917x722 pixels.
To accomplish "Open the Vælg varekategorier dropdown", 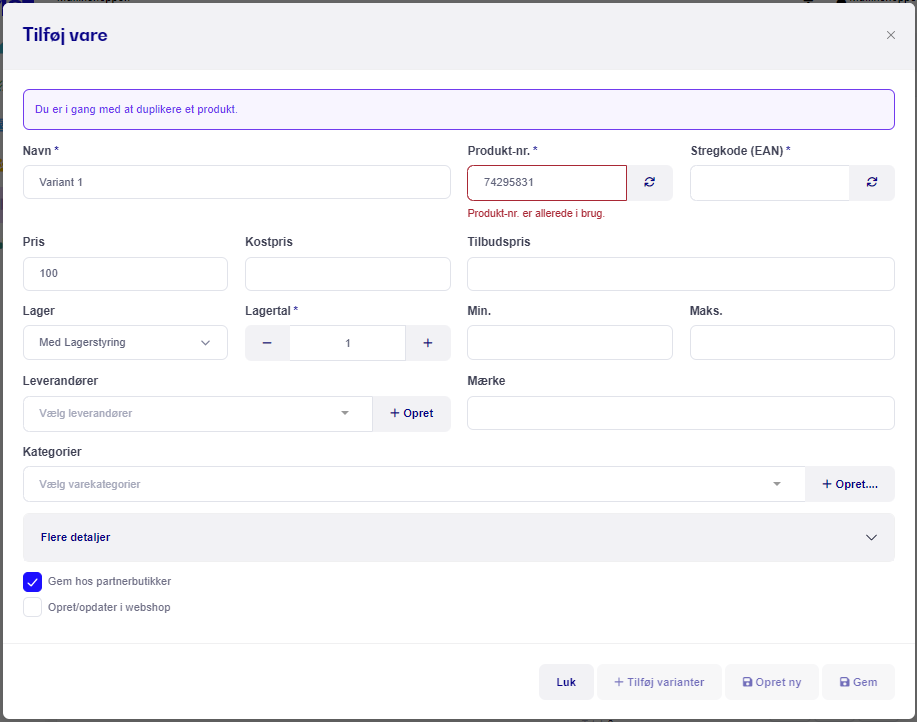I will click(414, 484).
